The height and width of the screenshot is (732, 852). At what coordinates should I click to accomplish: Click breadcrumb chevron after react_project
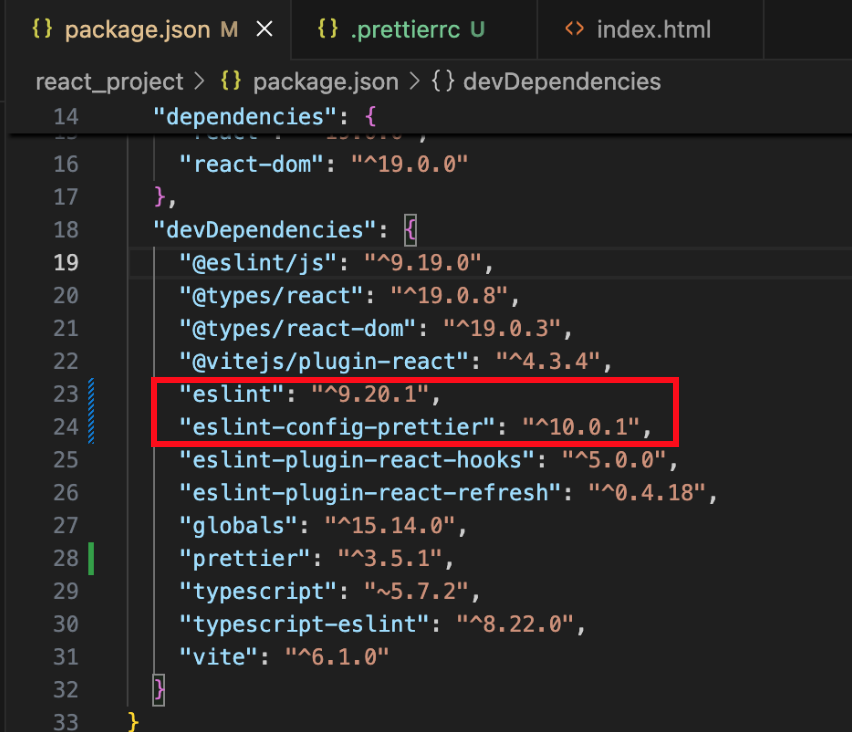199,82
